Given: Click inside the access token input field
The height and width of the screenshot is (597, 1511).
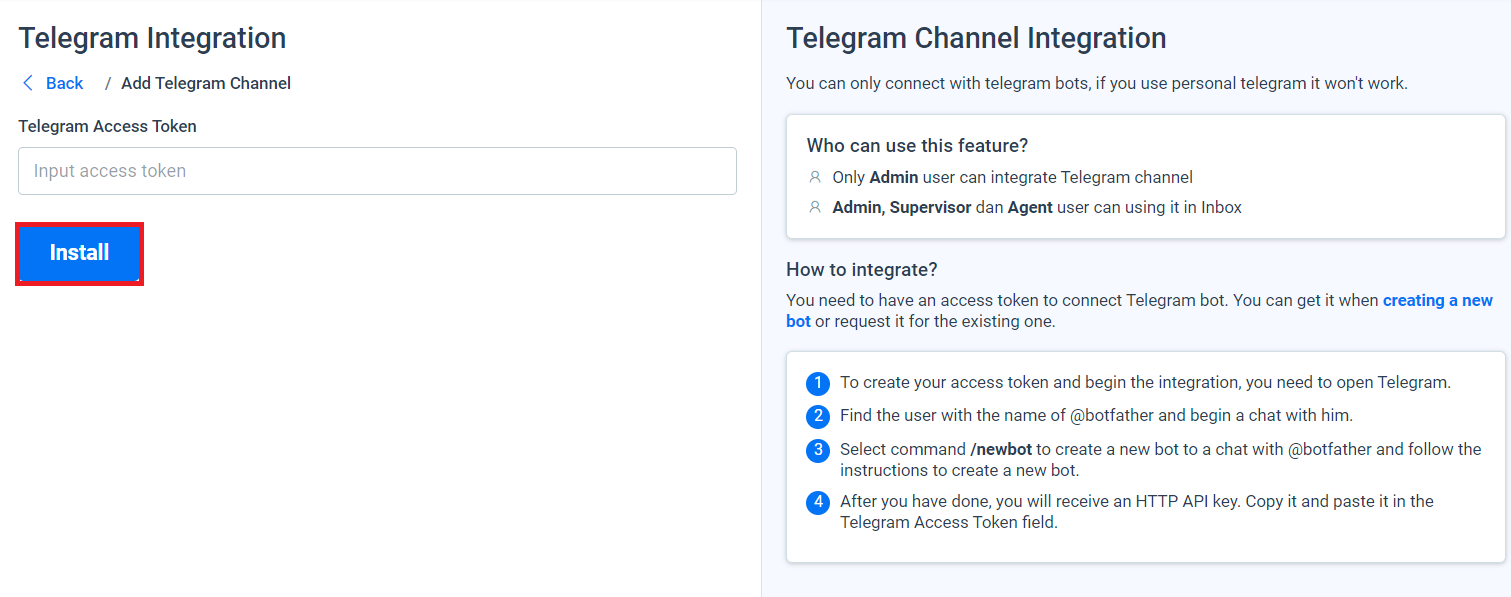Looking at the screenshot, I should [x=377, y=170].
